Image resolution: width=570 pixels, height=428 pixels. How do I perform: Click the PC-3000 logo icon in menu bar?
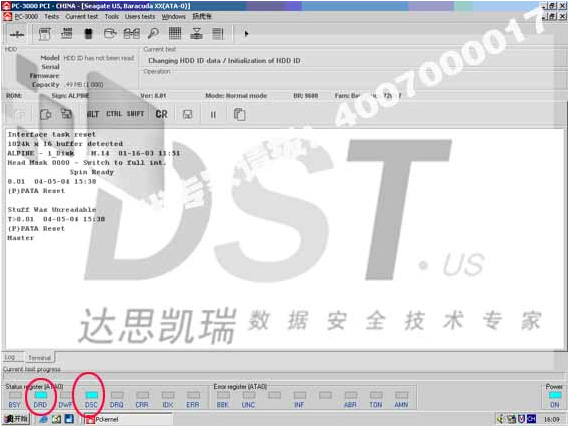click(7, 16)
